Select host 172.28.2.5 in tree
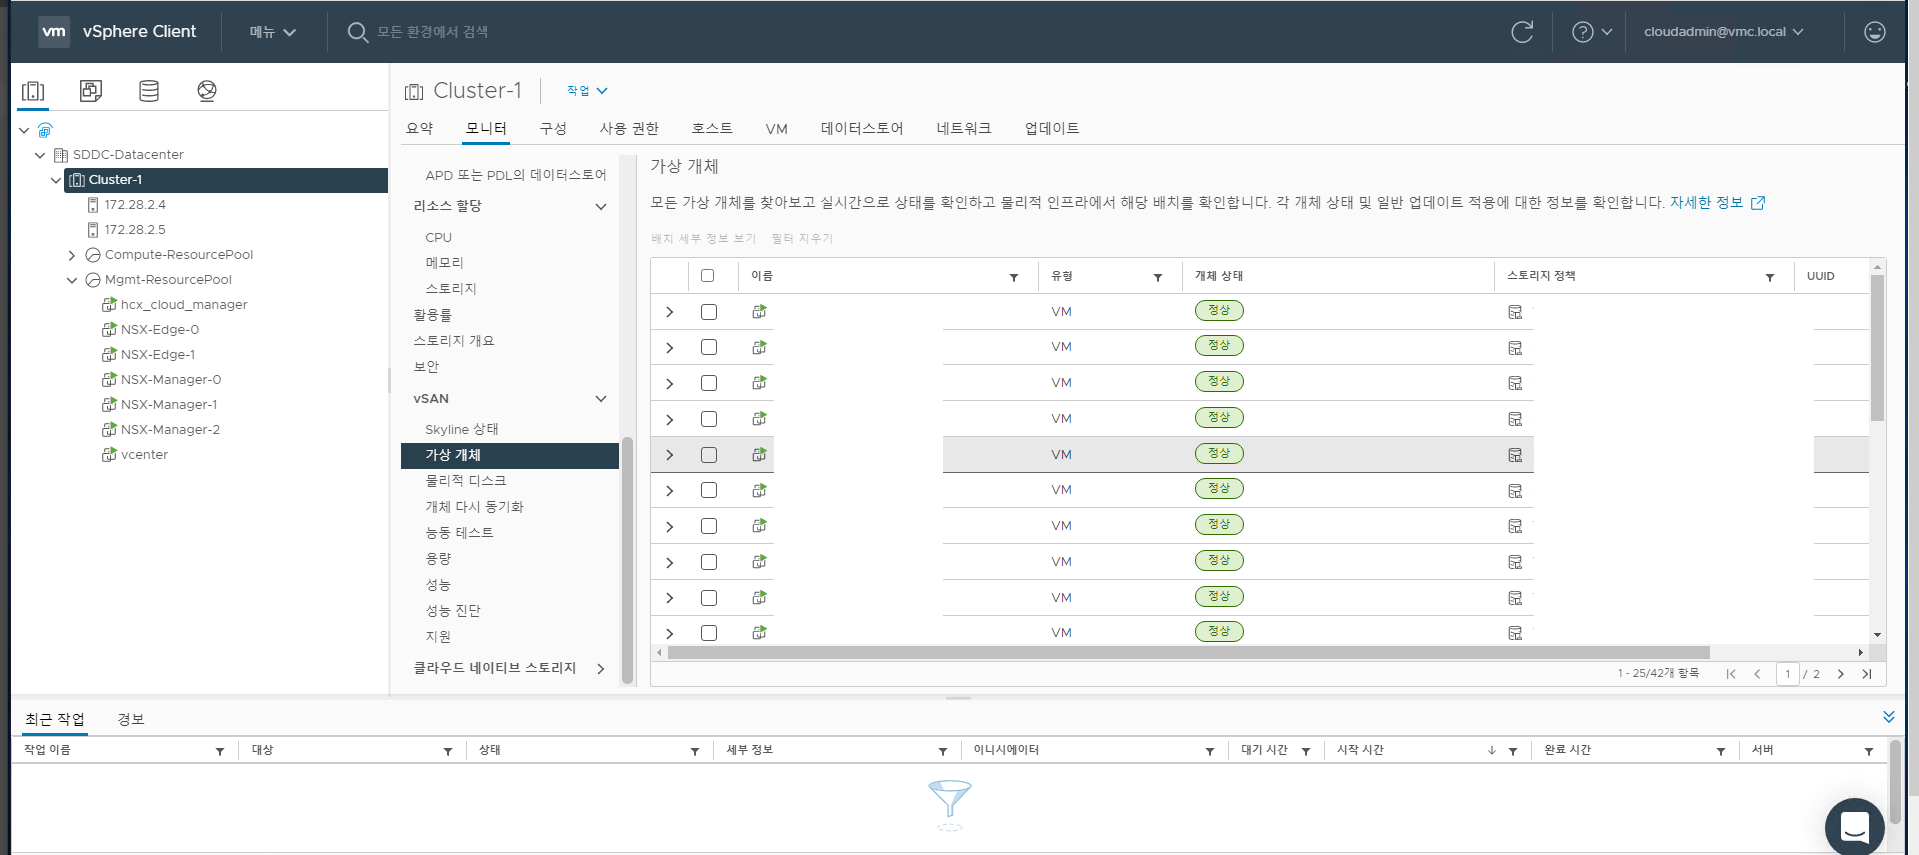The height and width of the screenshot is (855, 1919). tap(135, 230)
